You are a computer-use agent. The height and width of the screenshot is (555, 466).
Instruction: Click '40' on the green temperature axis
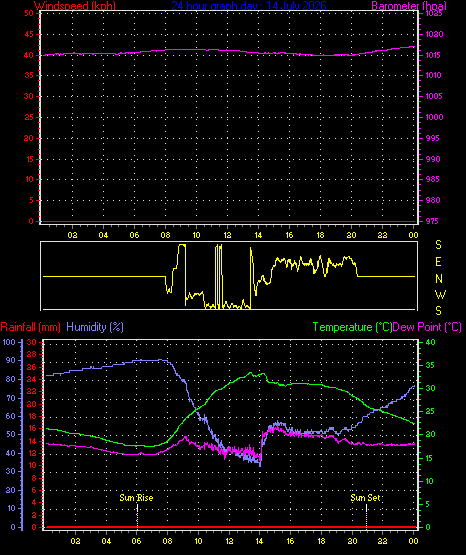[430, 342]
